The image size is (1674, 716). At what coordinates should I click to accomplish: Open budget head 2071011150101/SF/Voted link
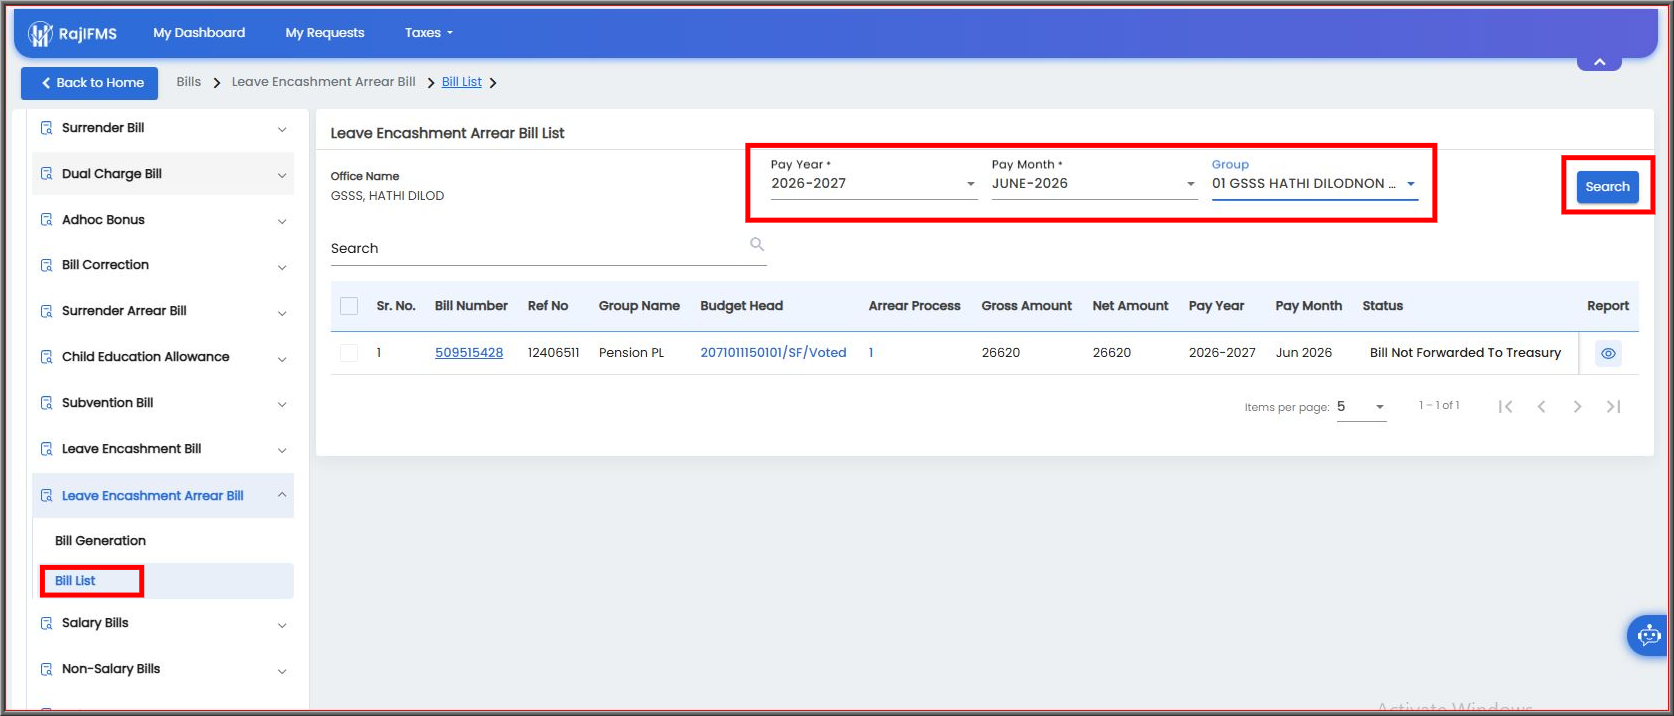pyautogui.click(x=773, y=353)
